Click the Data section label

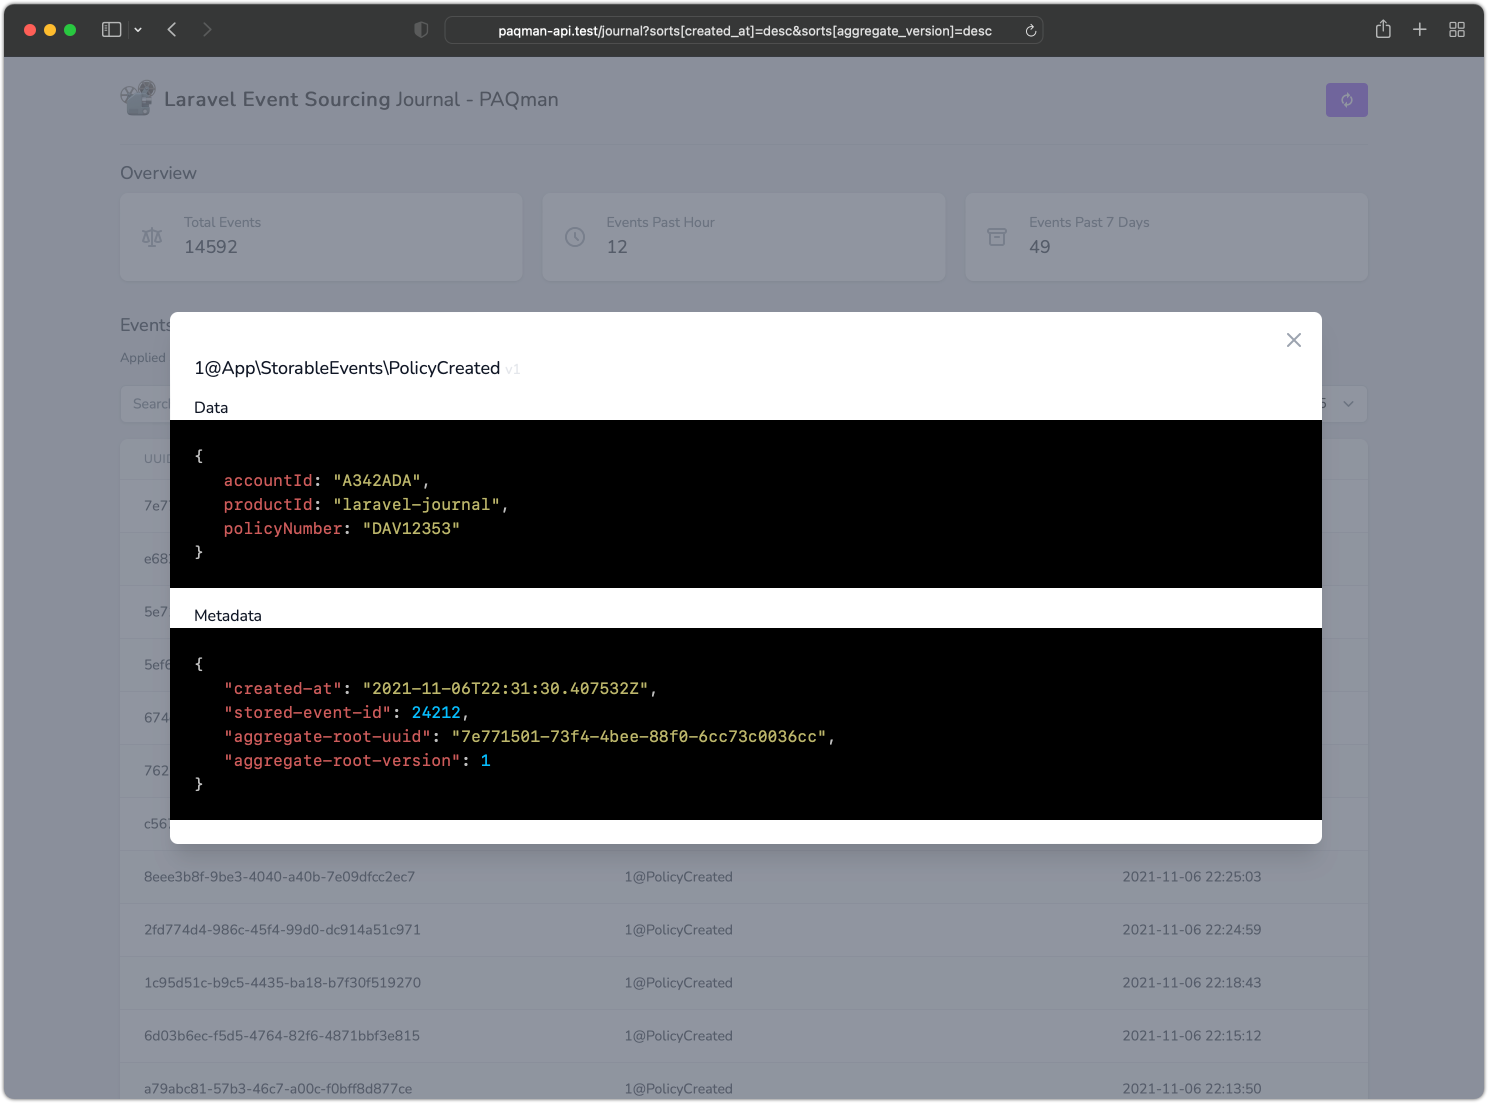pyautogui.click(x=211, y=407)
